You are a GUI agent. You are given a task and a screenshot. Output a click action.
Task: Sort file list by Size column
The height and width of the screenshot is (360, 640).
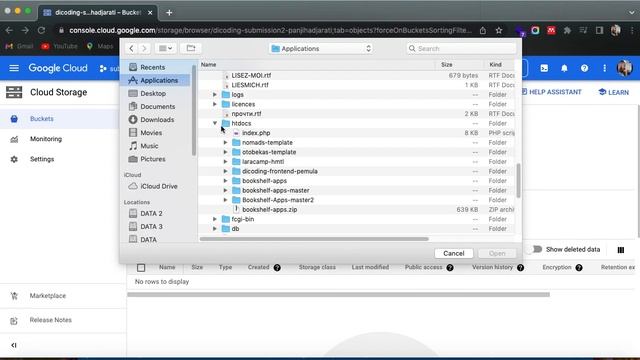click(x=447, y=64)
